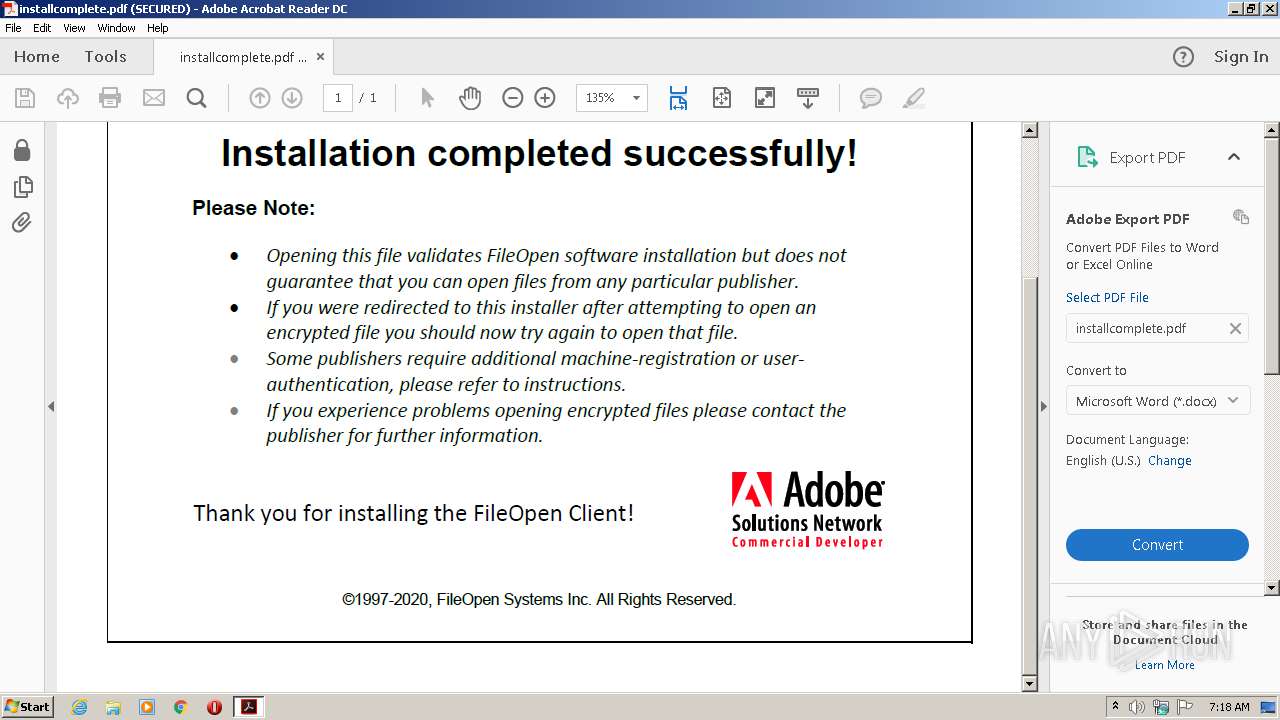Open Windows Explorer folder on taskbar

113,707
